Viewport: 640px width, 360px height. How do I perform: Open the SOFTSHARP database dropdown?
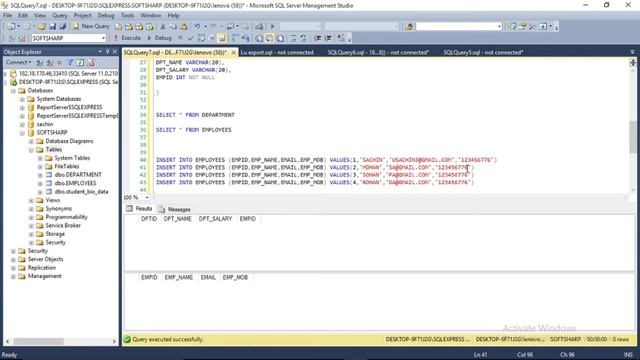click(x=103, y=38)
